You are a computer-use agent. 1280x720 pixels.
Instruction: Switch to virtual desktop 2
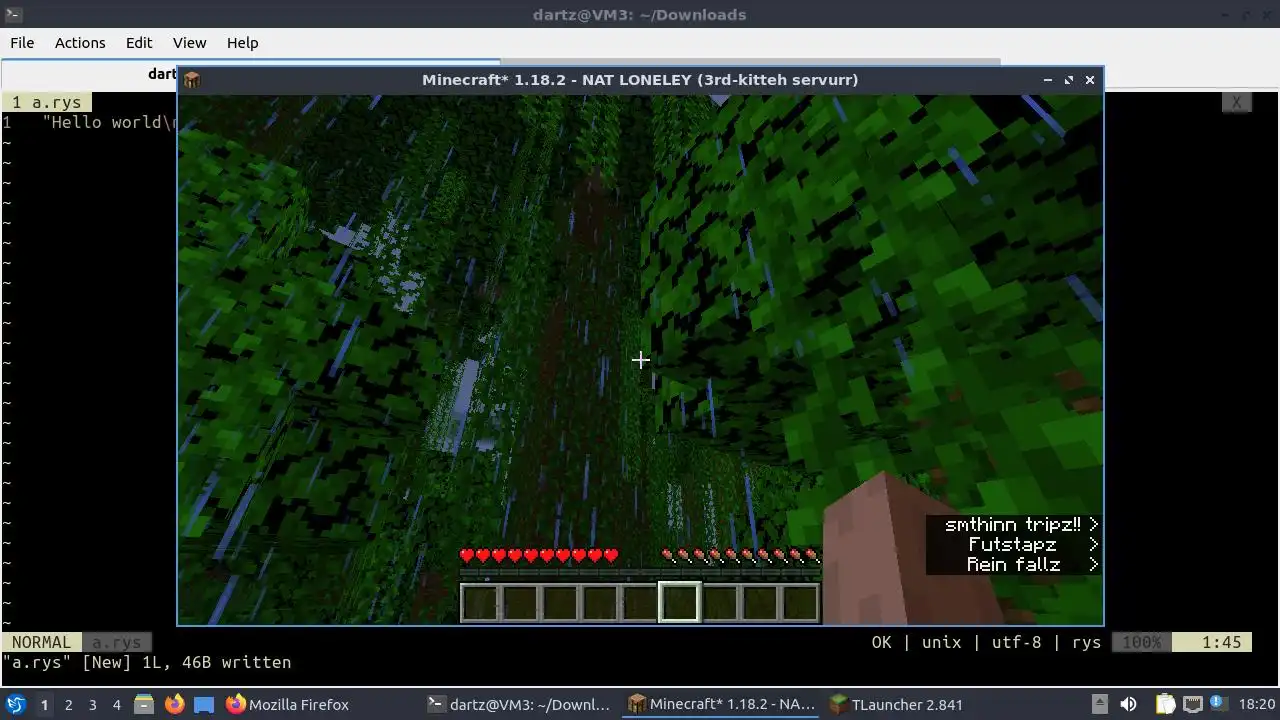[68, 705]
